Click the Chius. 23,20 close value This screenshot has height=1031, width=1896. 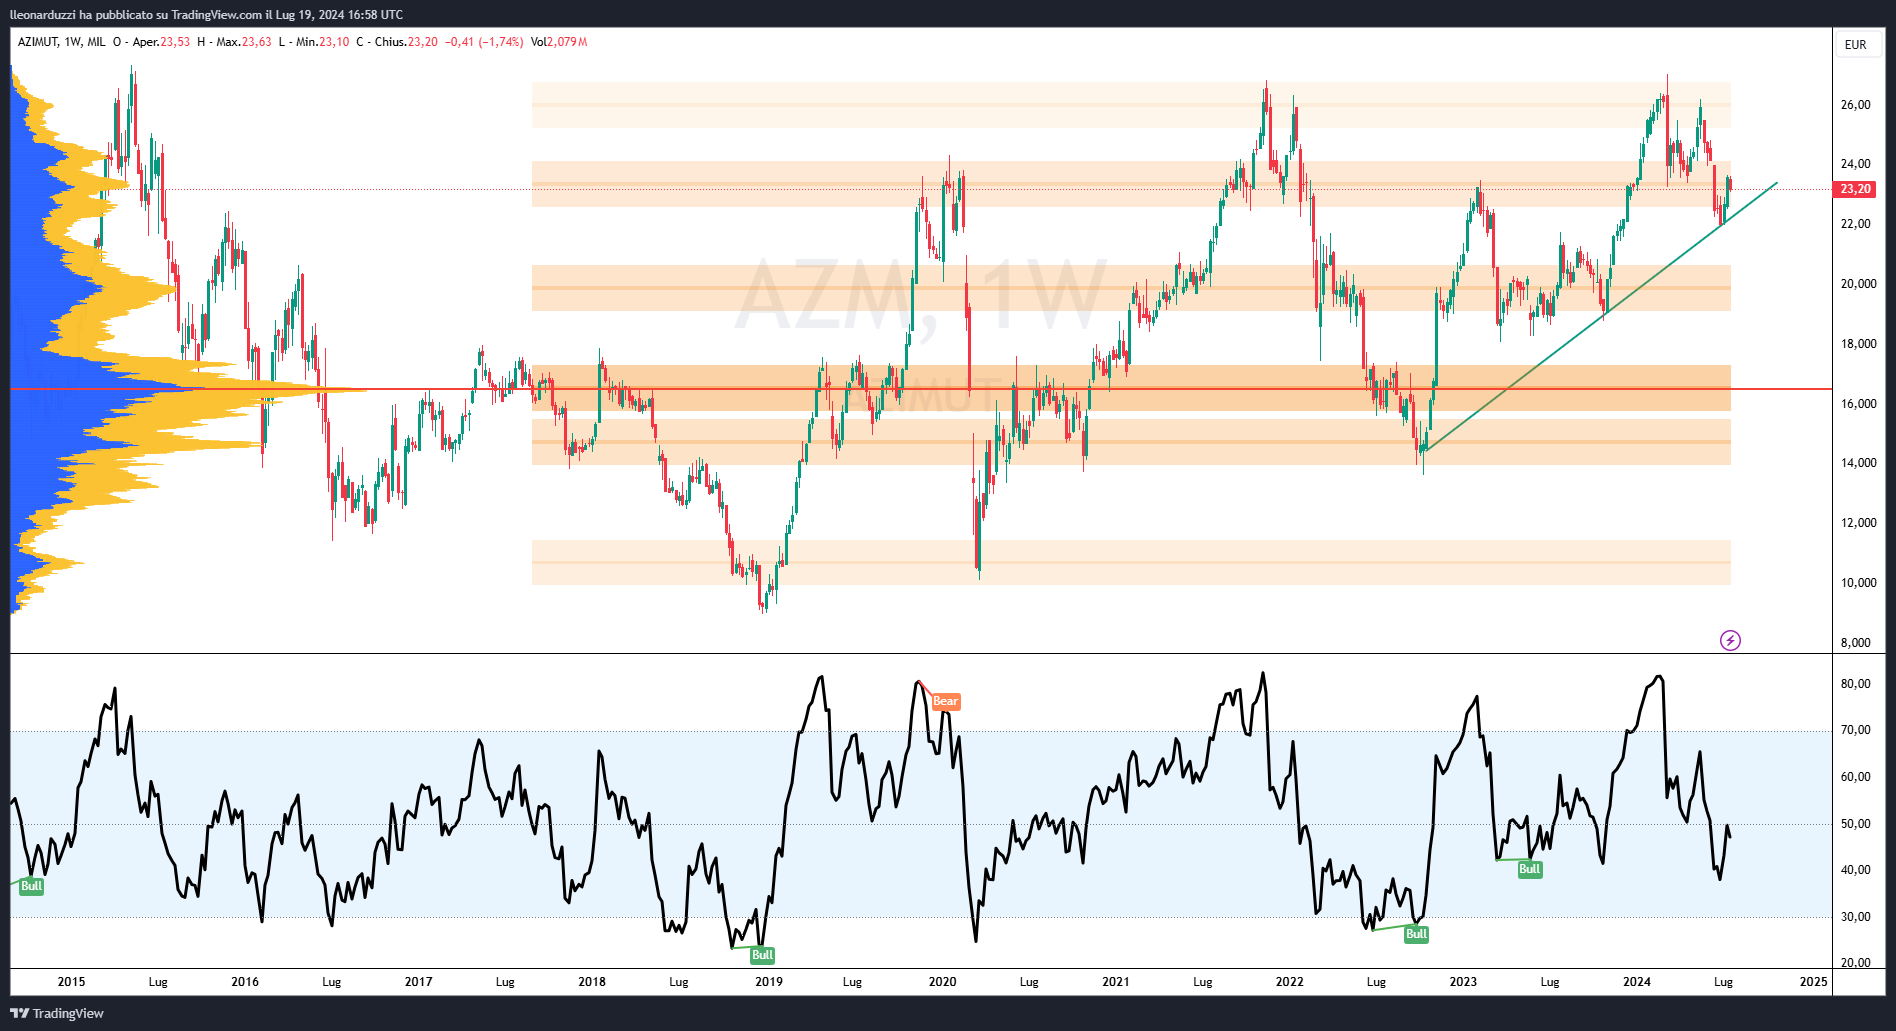pos(397,42)
